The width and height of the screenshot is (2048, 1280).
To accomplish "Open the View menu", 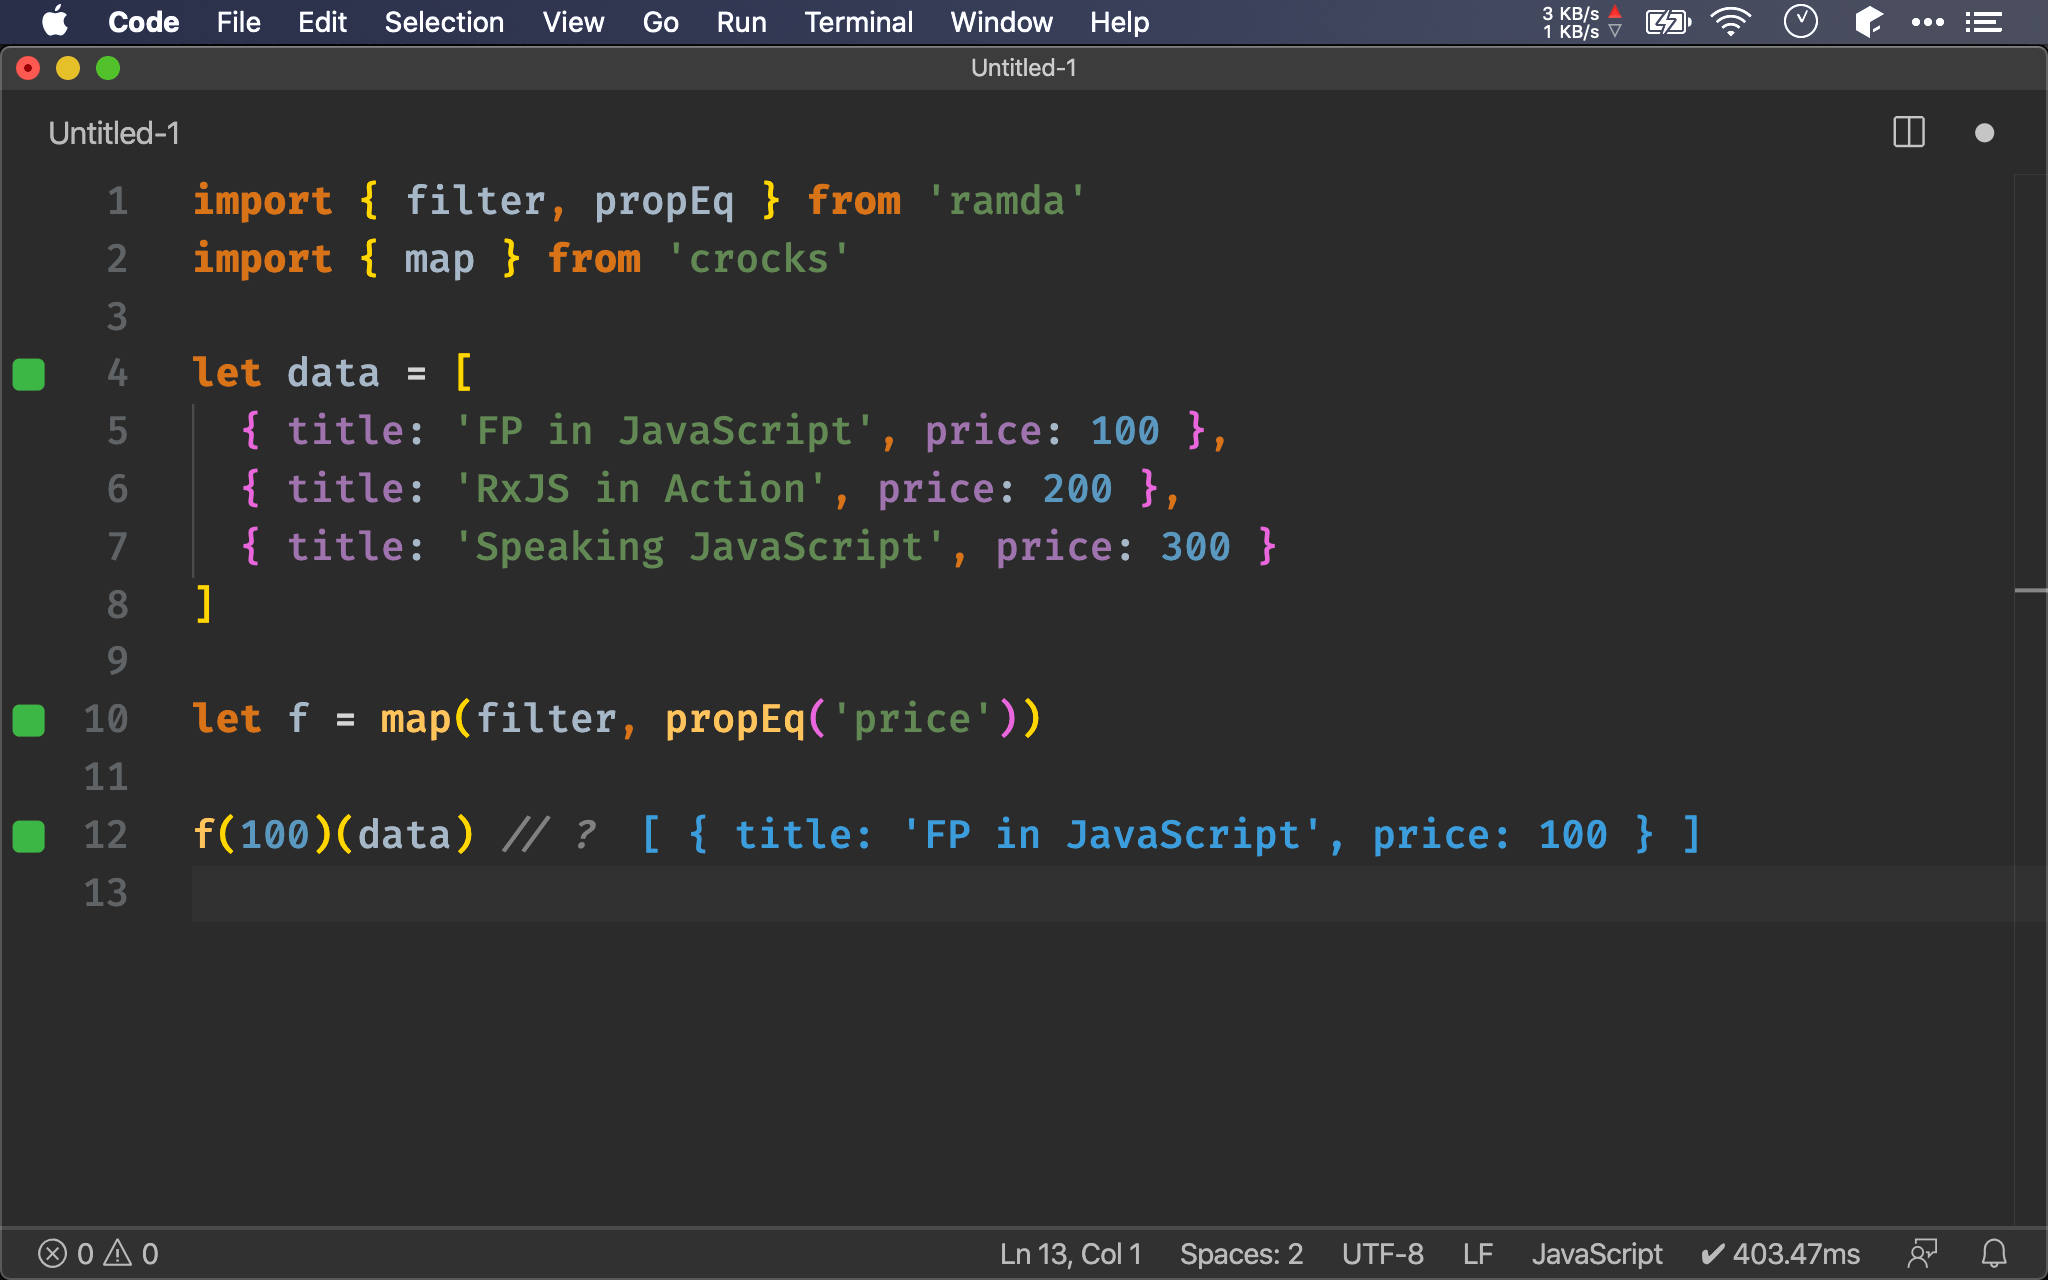I will click(573, 22).
